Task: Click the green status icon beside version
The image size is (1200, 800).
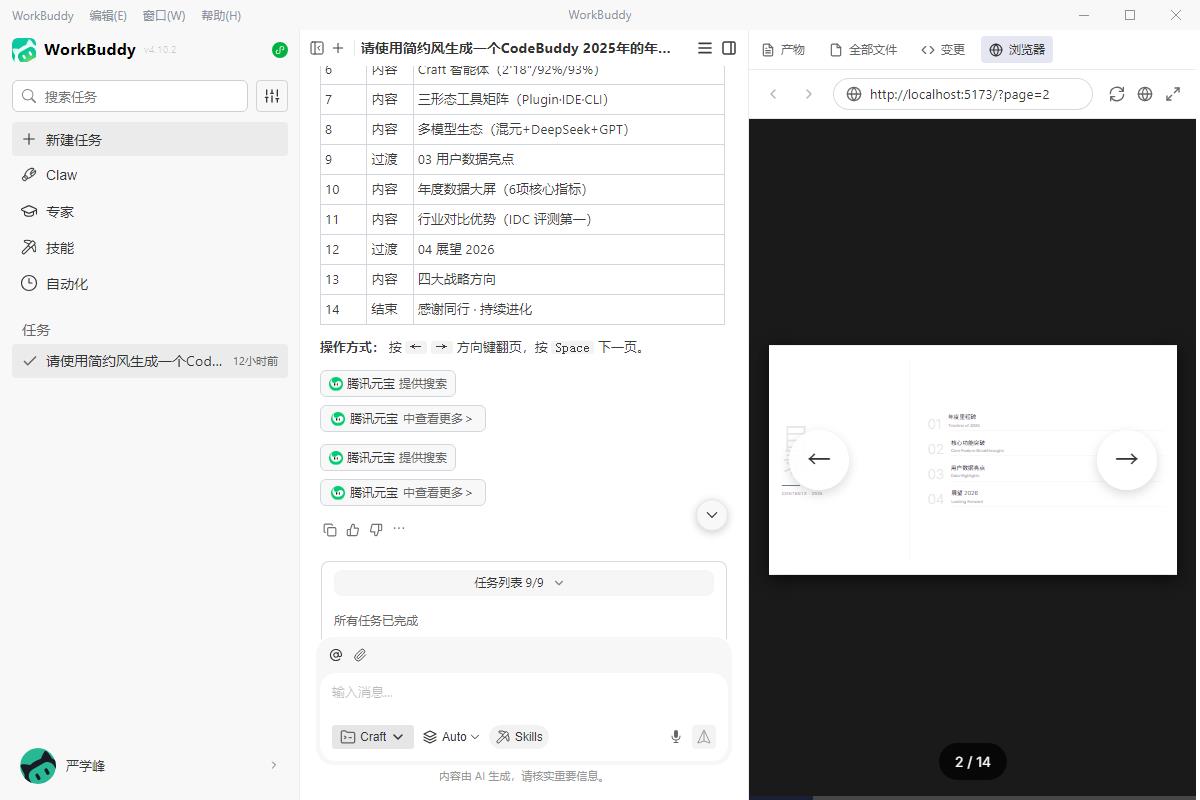Action: [279, 50]
